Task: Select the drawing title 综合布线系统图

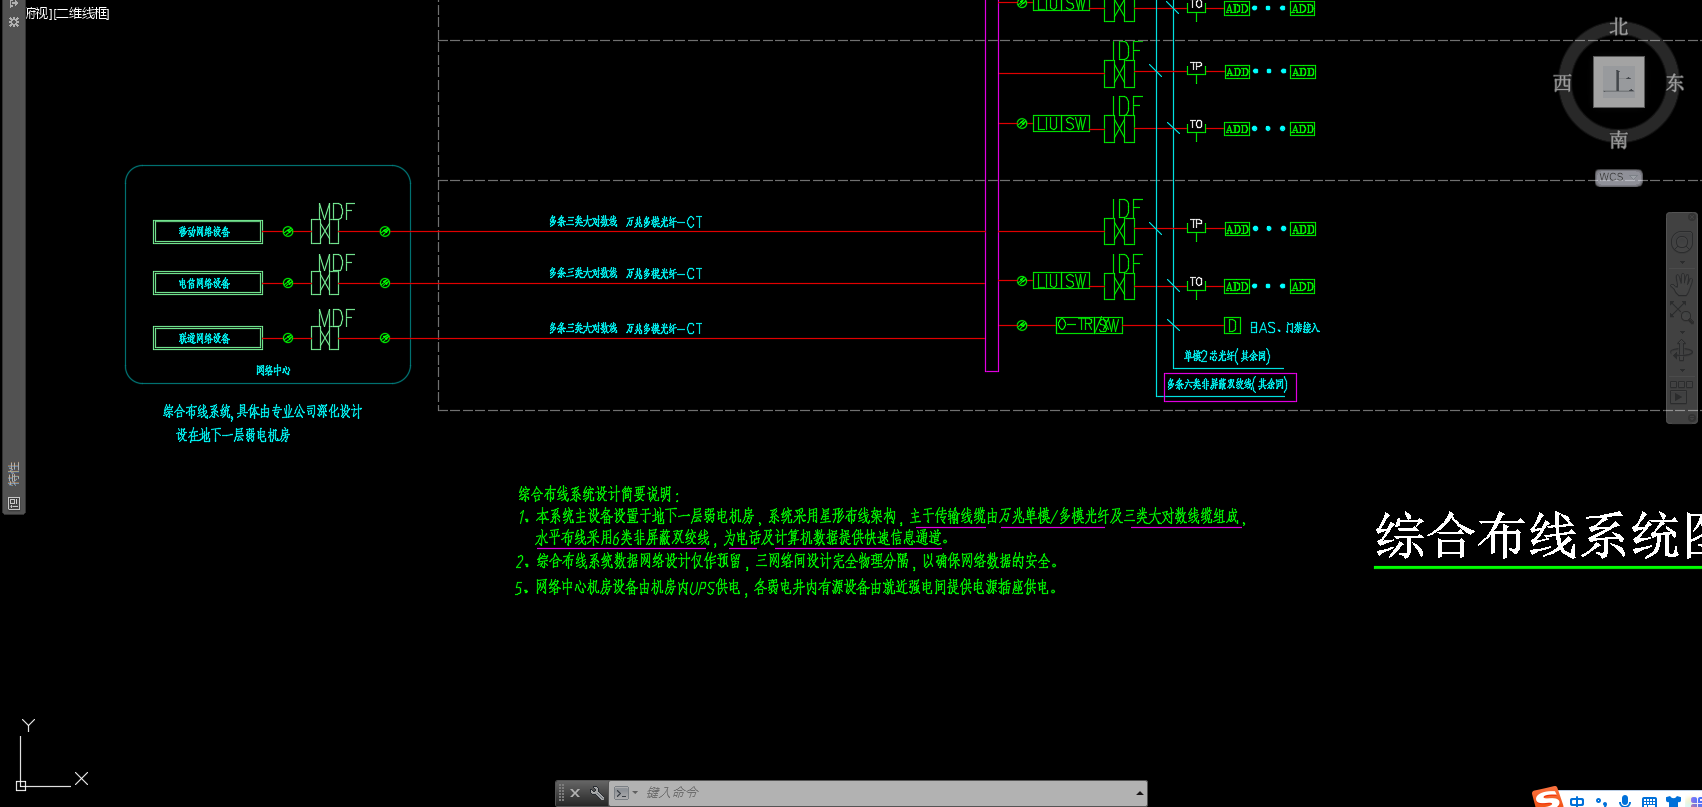Action: 1538,535
